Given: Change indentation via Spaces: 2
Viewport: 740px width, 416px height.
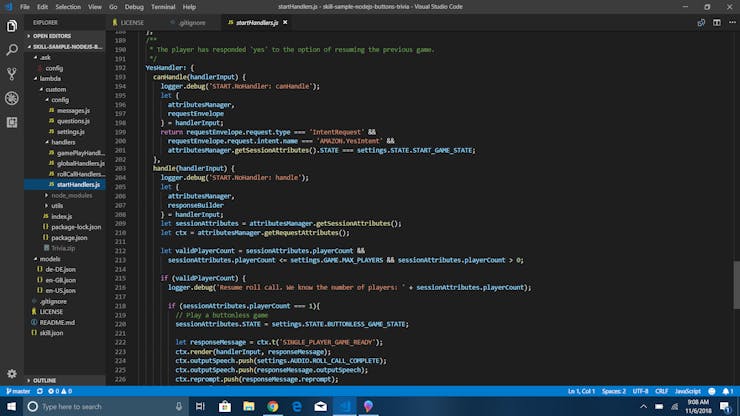Looking at the screenshot, I should point(614,391).
